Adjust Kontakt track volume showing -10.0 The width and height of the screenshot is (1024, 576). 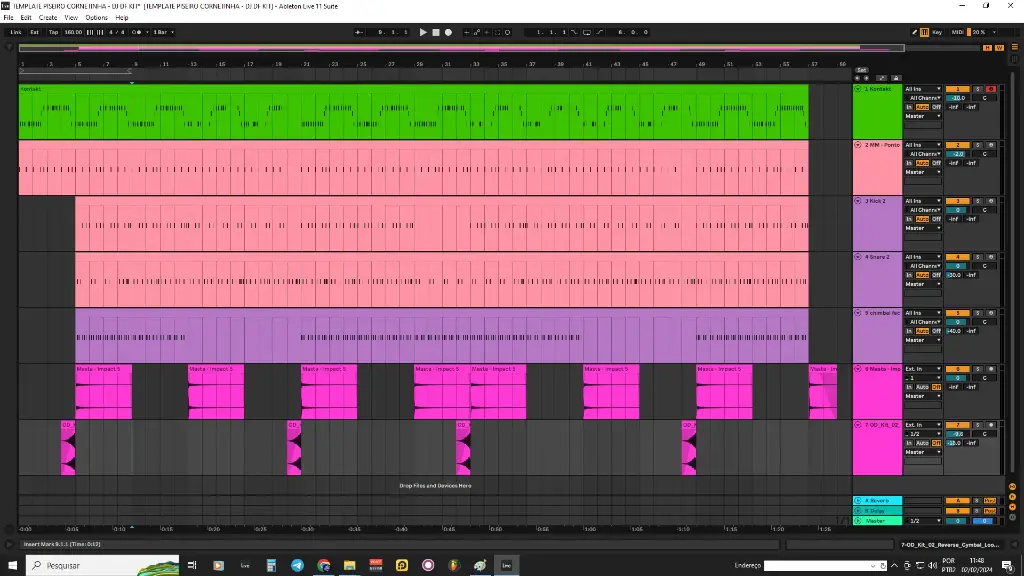(957, 98)
